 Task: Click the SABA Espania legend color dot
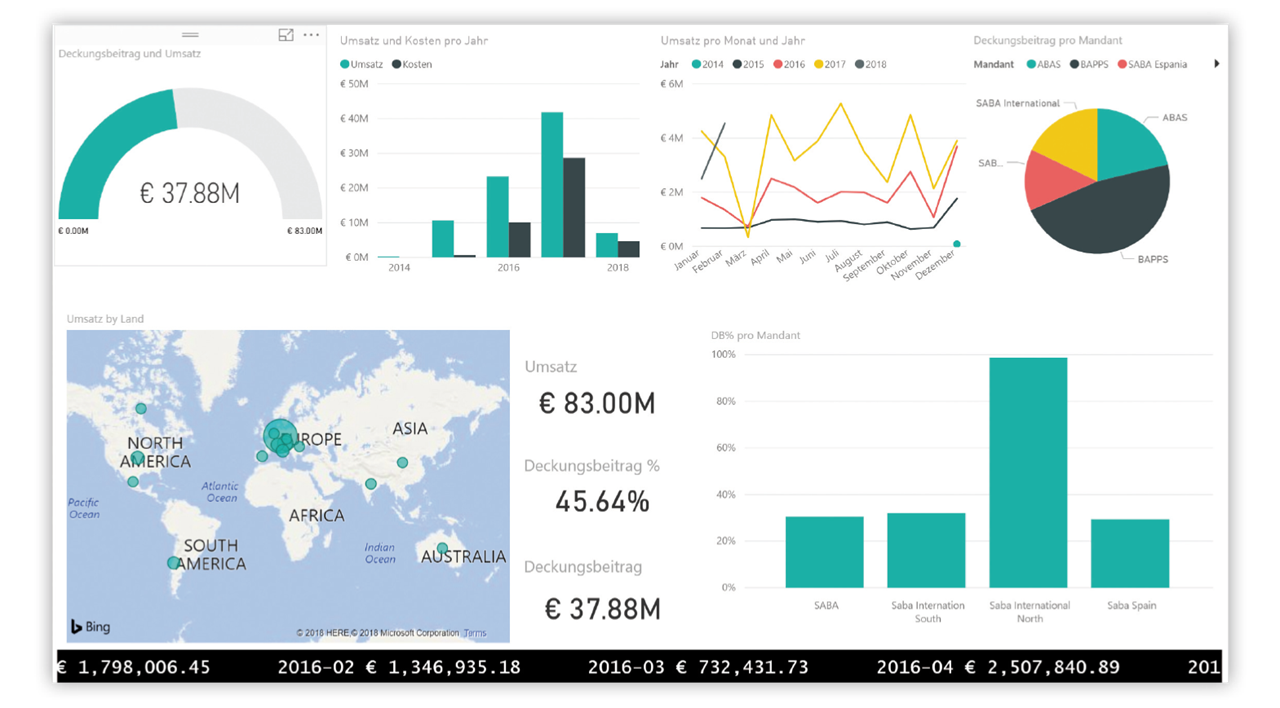1121,64
